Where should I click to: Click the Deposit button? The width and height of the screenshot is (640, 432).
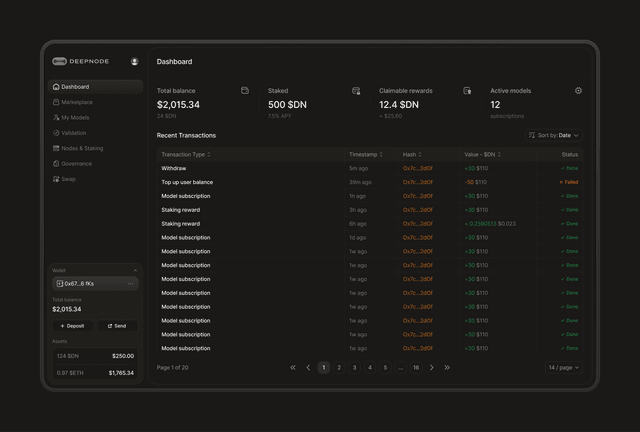(x=73, y=326)
